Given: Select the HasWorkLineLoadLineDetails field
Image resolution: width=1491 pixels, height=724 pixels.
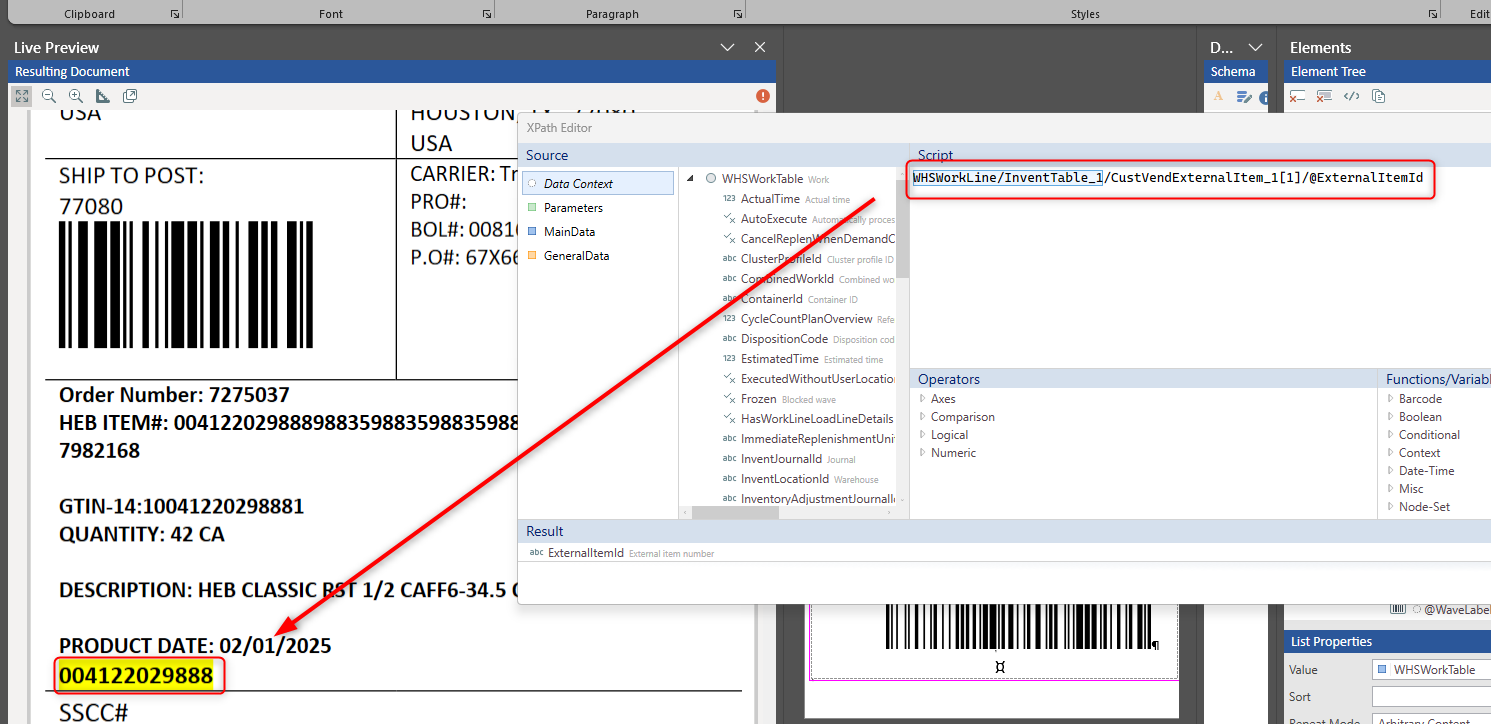Looking at the screenshot, I should tap(817, 419).
